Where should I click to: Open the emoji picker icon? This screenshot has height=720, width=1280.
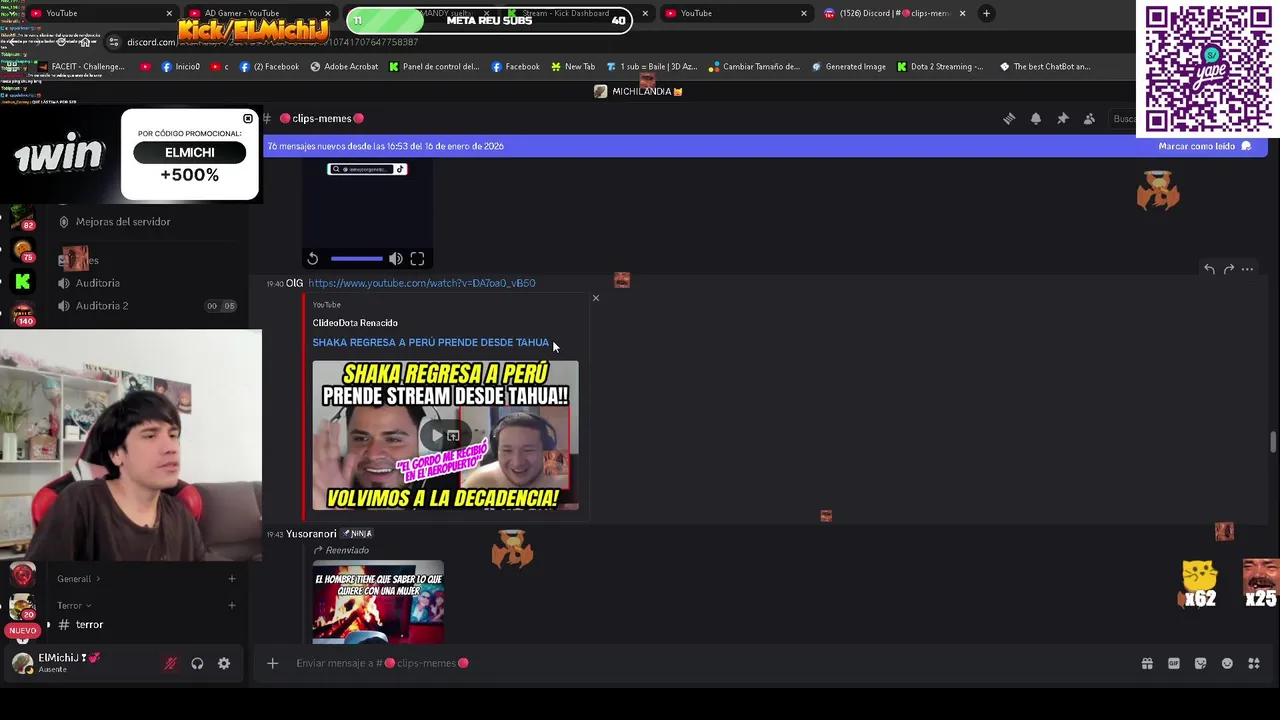click(x=1227, y=663)
